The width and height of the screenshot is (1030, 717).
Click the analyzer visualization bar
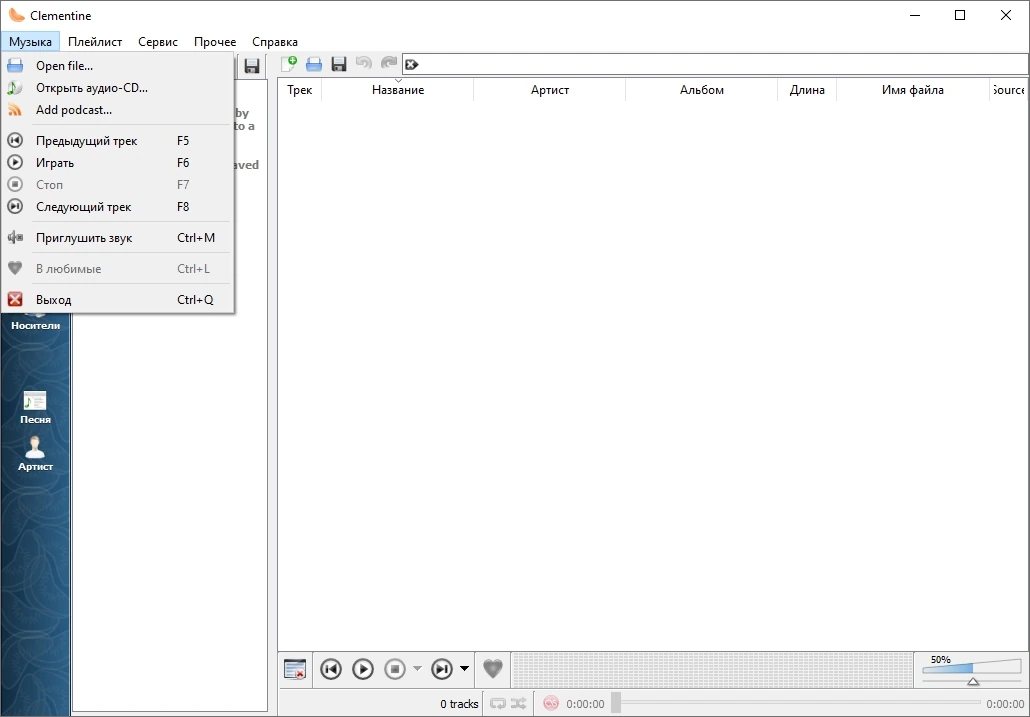712,670
